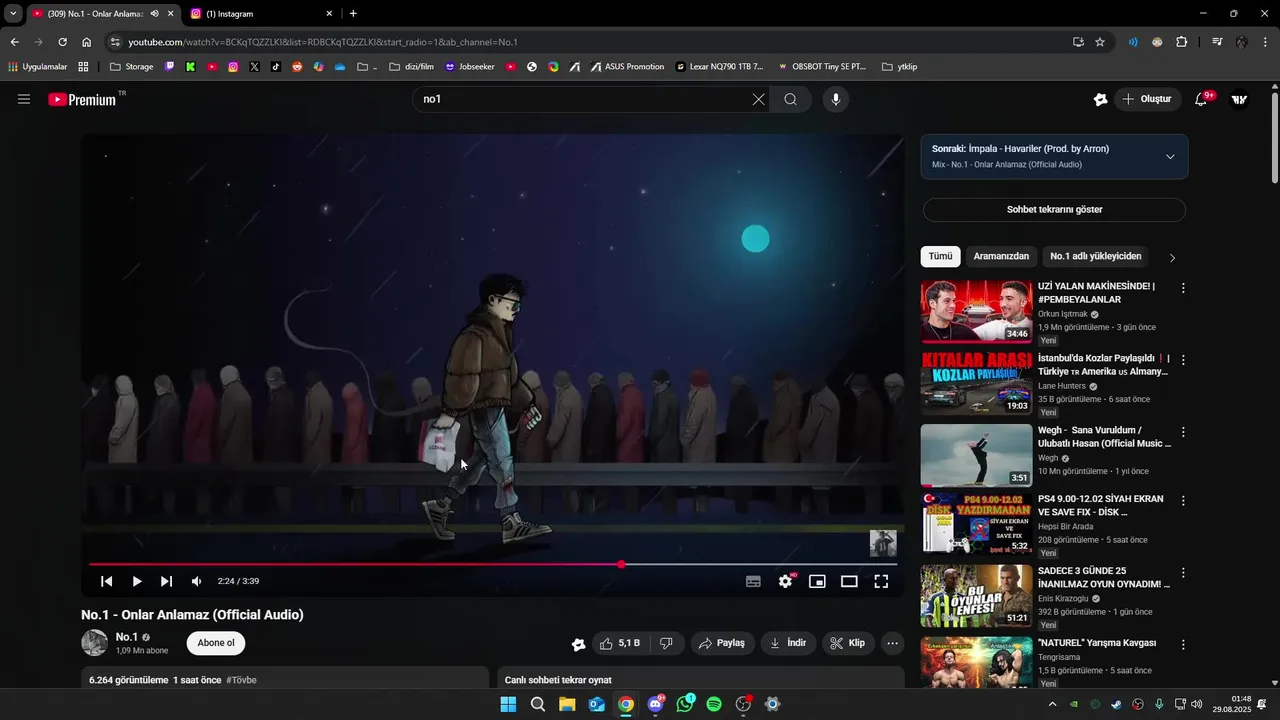Expand the Sonraki mix playlist panel
Screen dimensions: 1280x720
coord(1170,156)
